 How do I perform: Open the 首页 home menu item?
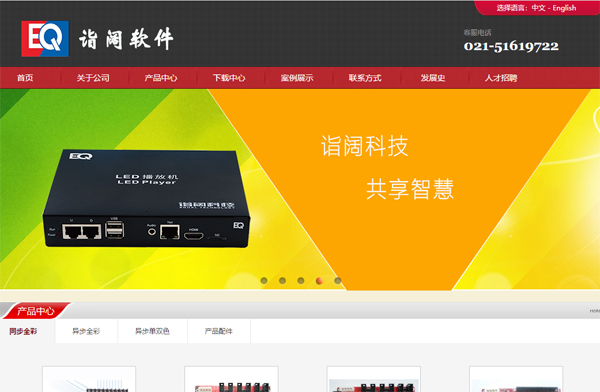click(25, 78)
